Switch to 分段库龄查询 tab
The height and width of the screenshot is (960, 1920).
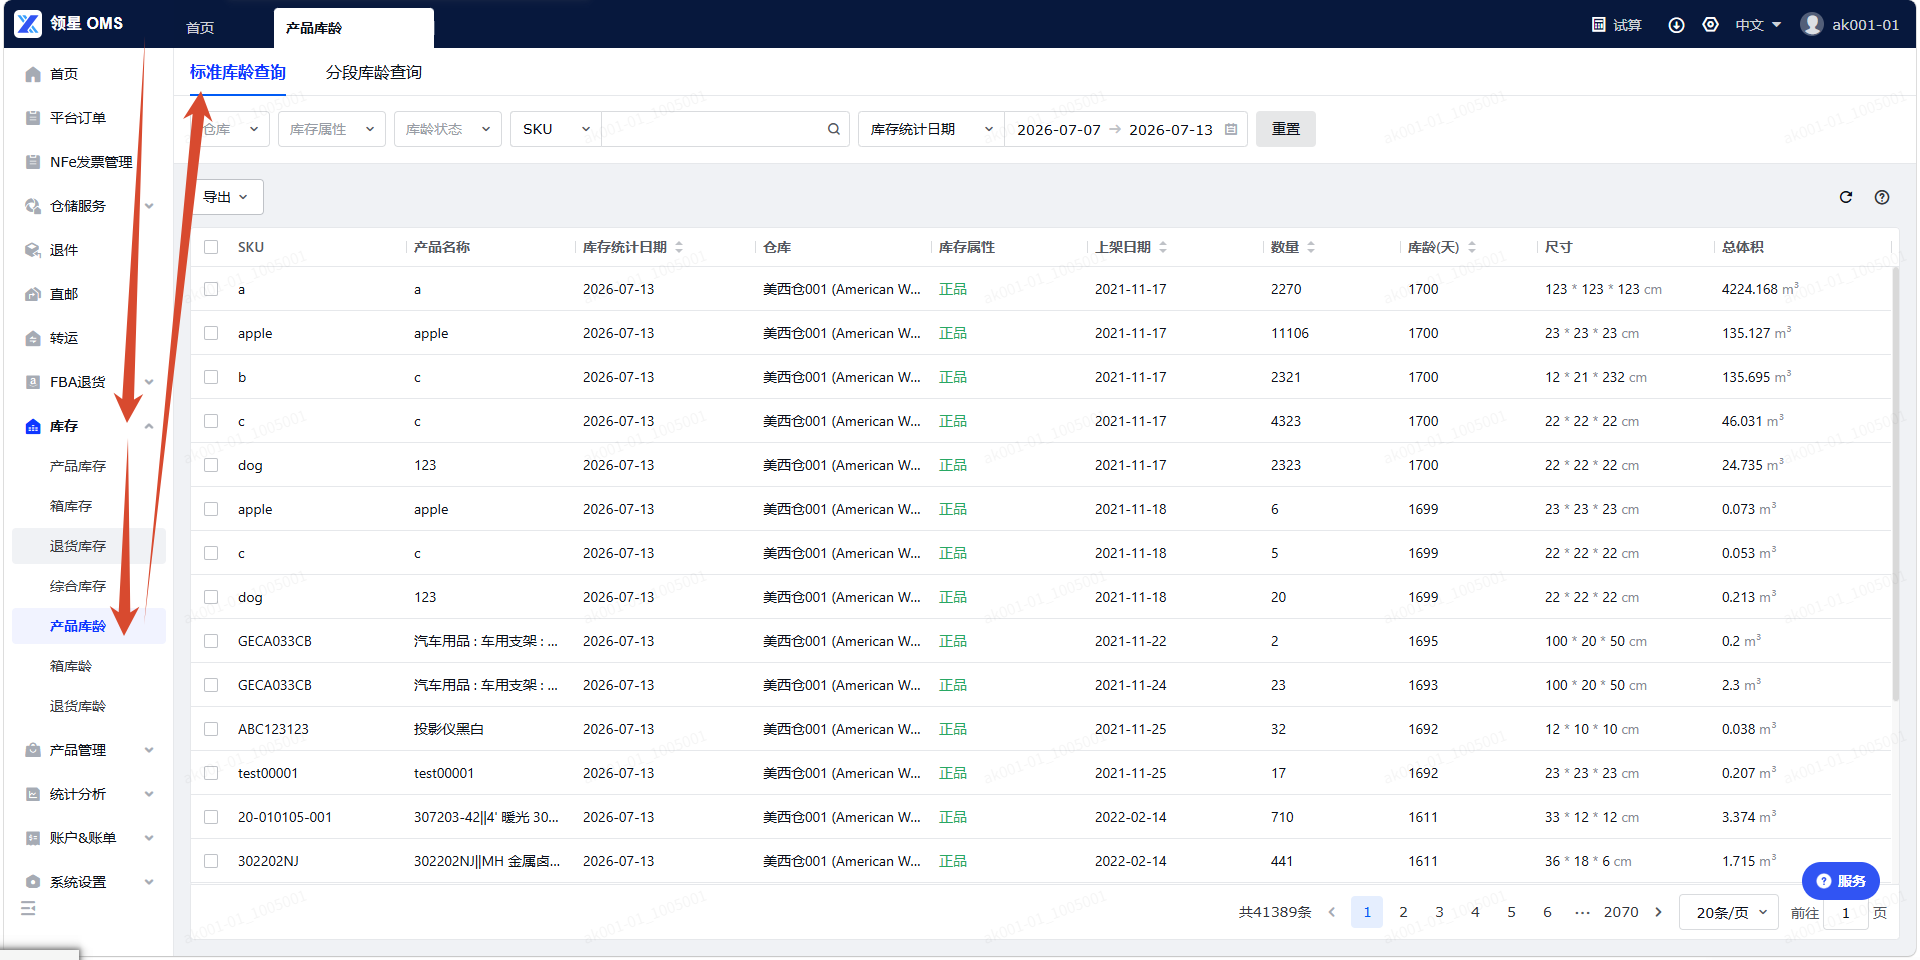click(374, 72)
